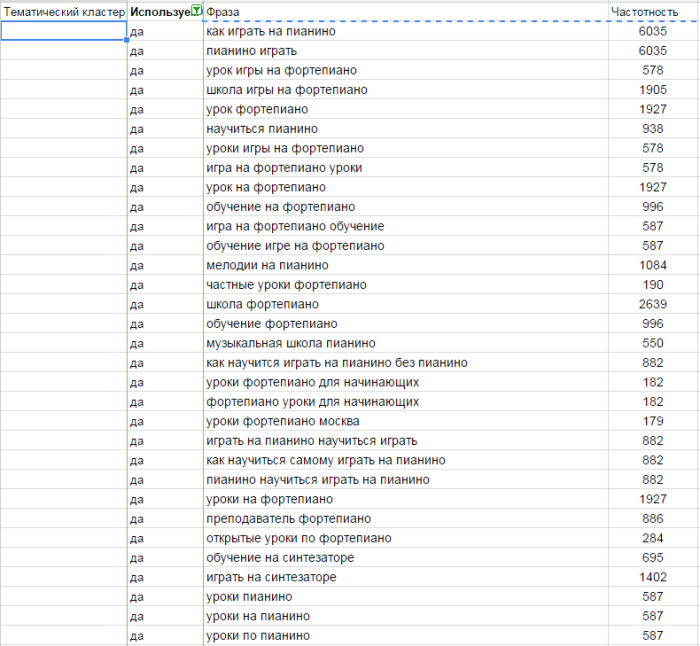Screen dimensions: 700x646
Task: Open the filter icon in Используется column header
Action: pyautogui.click(x=196, y=11)
